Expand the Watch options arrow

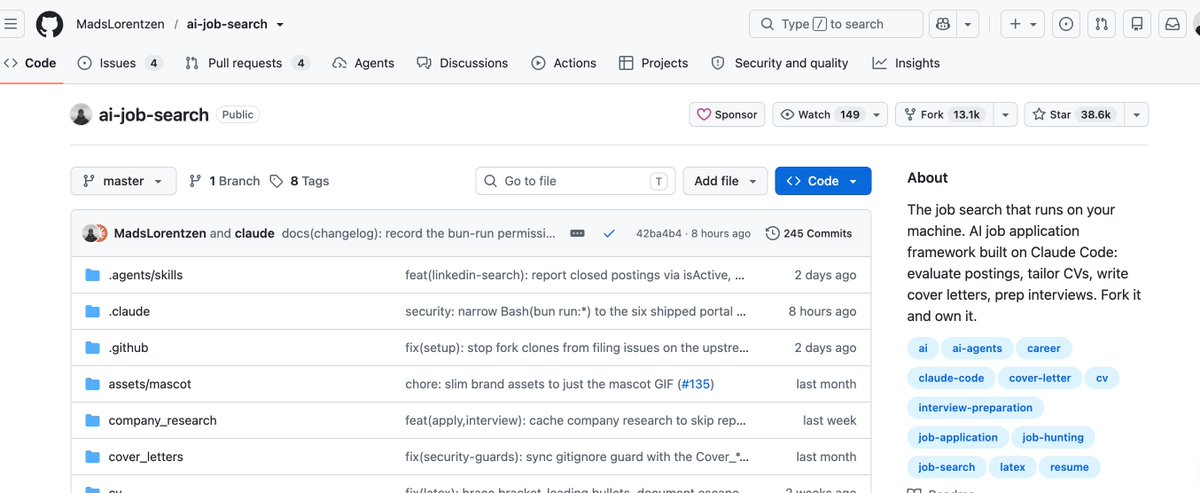click(x=877, y=115)
